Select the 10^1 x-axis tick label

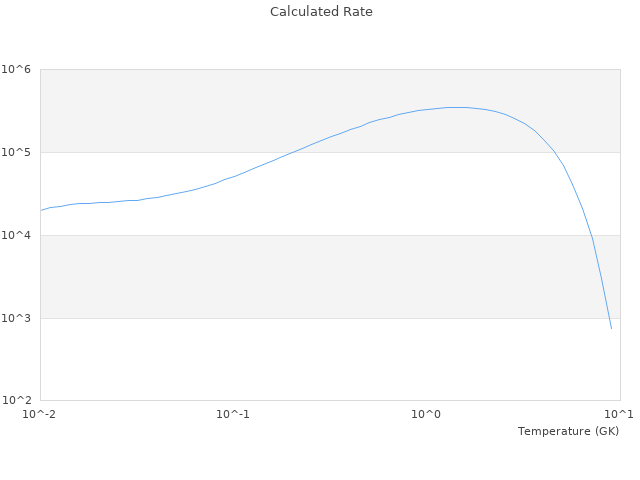(x=618, y=414)
